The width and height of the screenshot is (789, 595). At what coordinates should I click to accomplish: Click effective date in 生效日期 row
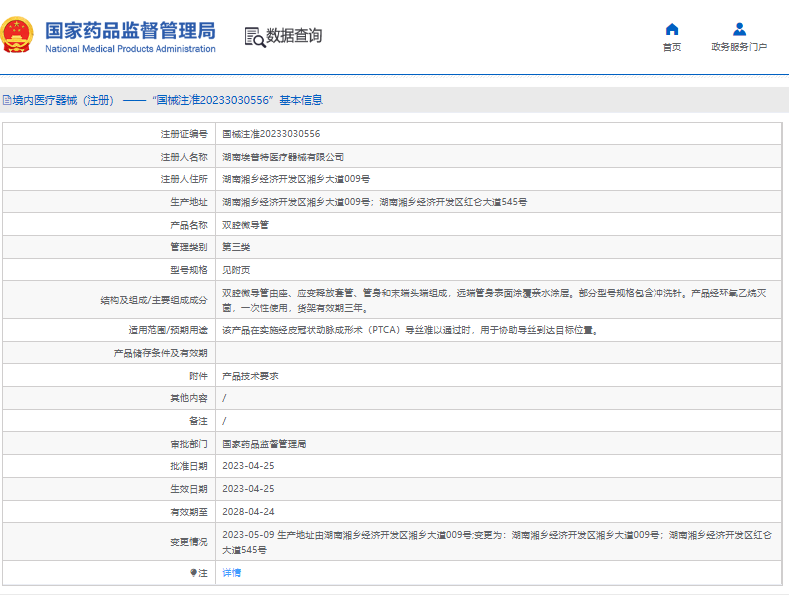coord(248,489)
